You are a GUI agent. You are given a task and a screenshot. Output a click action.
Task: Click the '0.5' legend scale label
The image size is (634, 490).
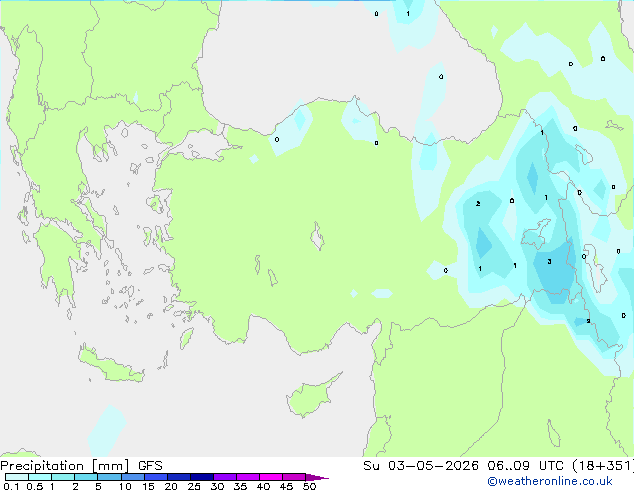[35, 486]
